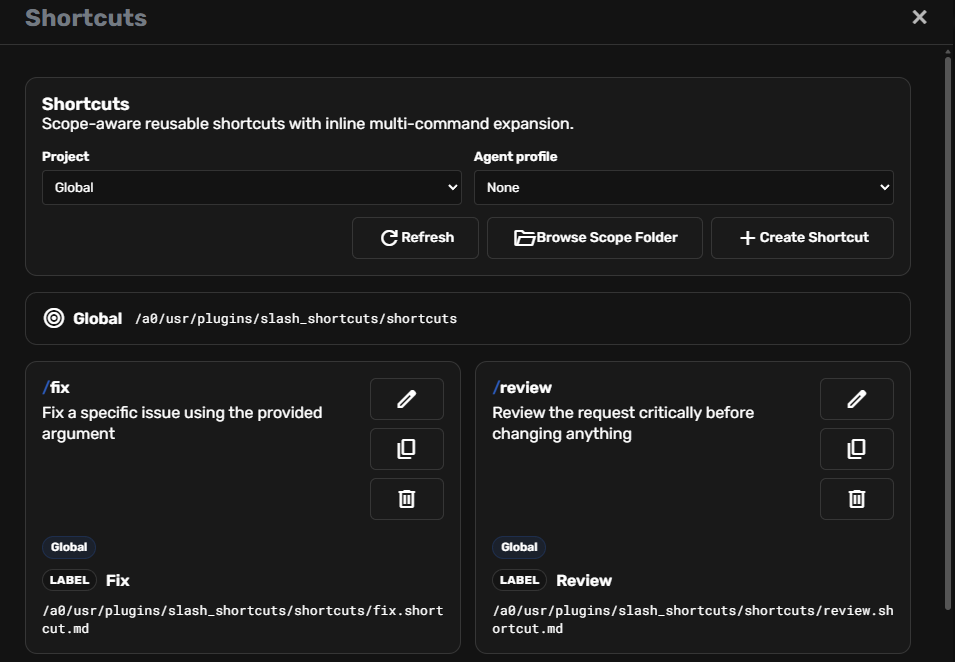Click the vertical scrollbar of the dialog

947,332
